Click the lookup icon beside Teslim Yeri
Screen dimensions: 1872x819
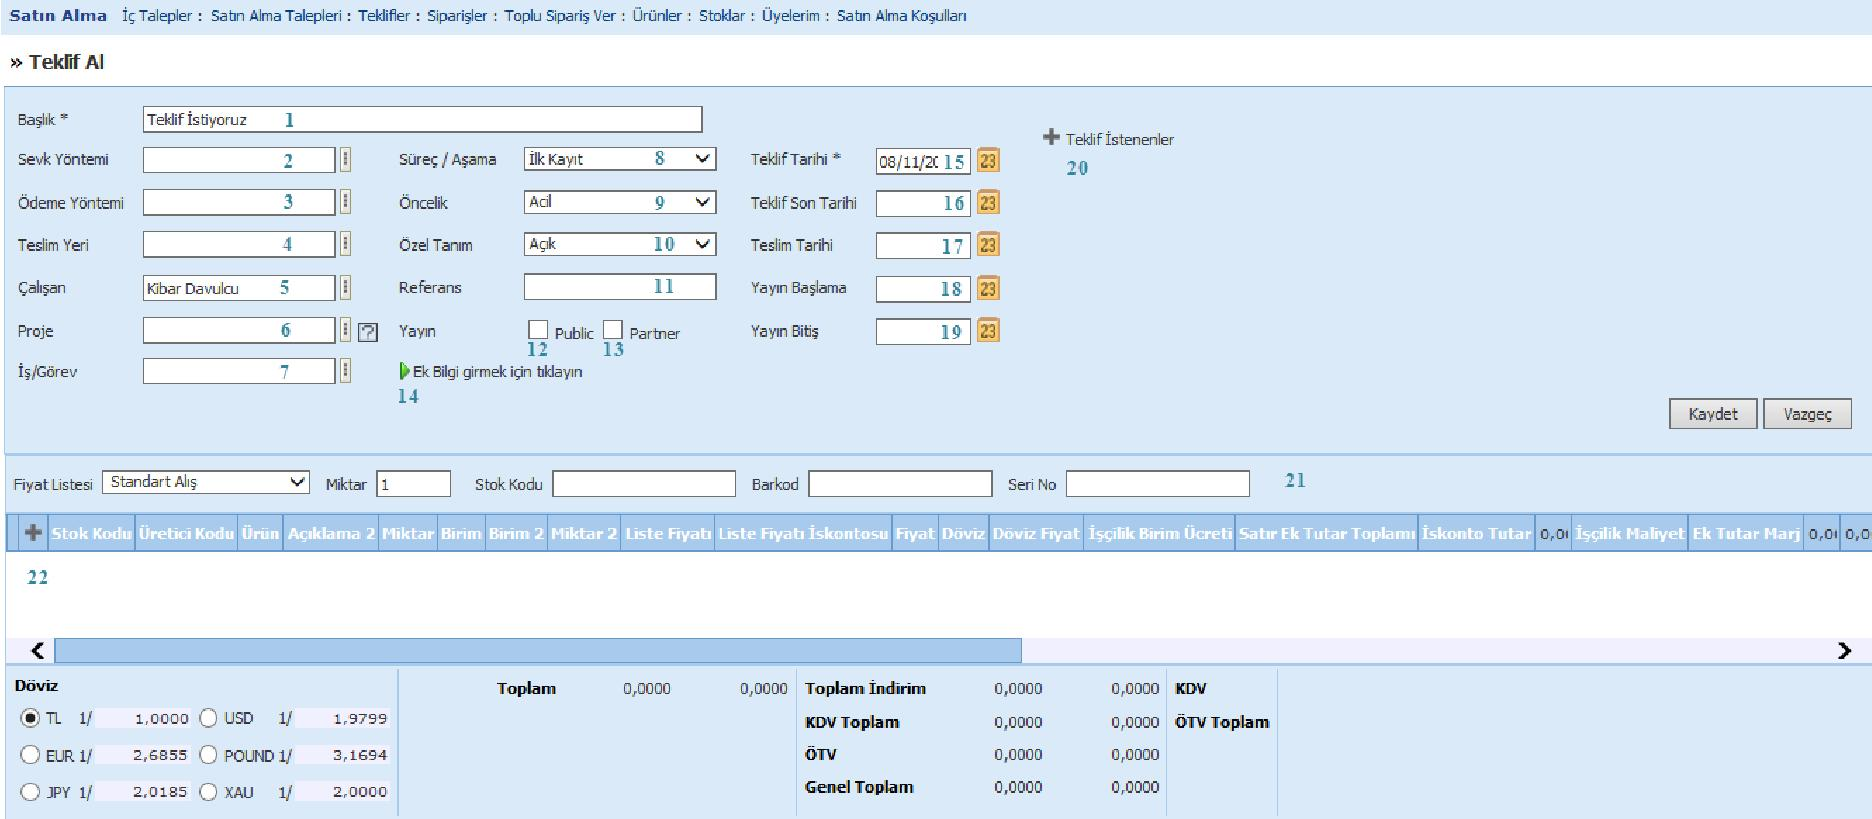345,244
